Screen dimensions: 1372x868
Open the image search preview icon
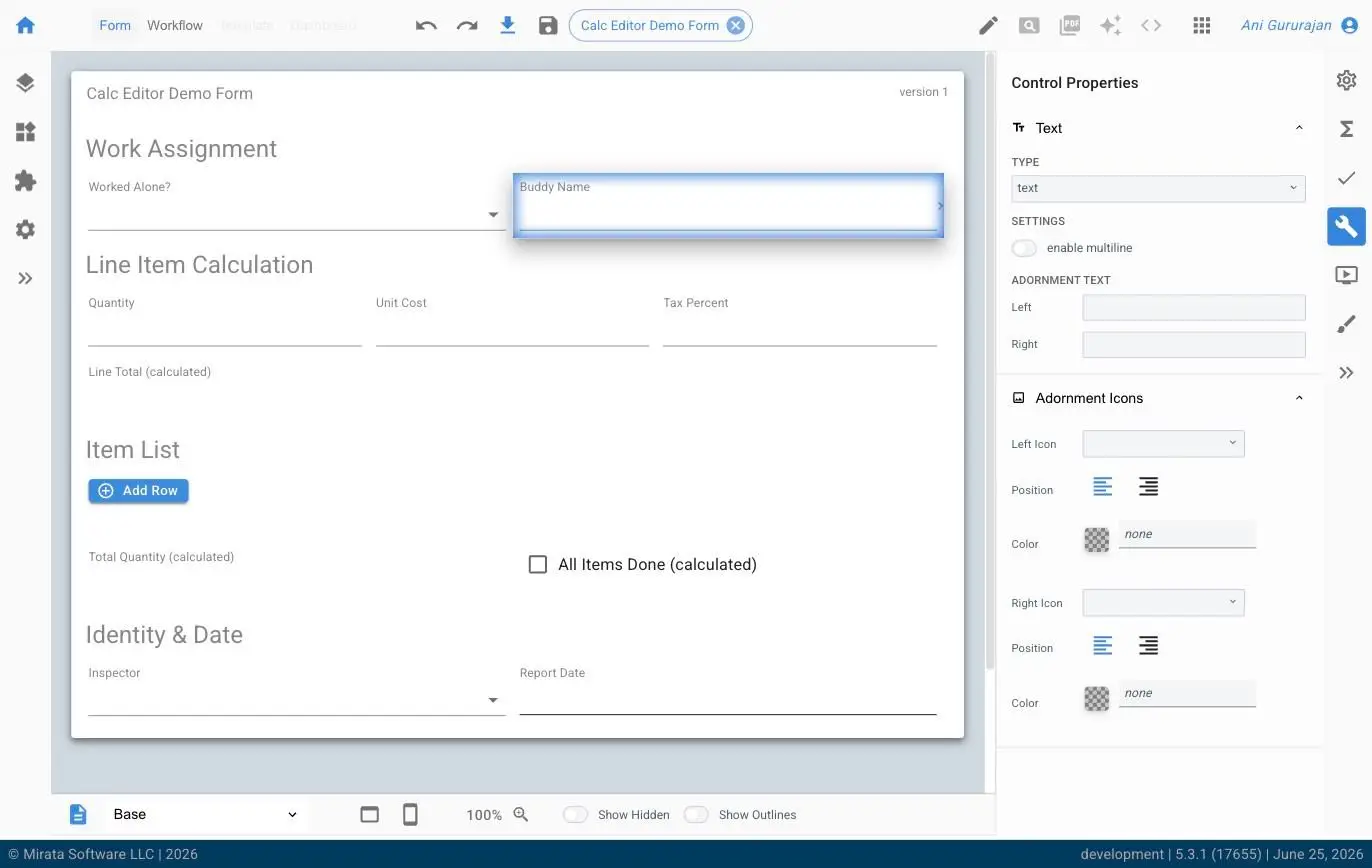(x=1029, y=25)
